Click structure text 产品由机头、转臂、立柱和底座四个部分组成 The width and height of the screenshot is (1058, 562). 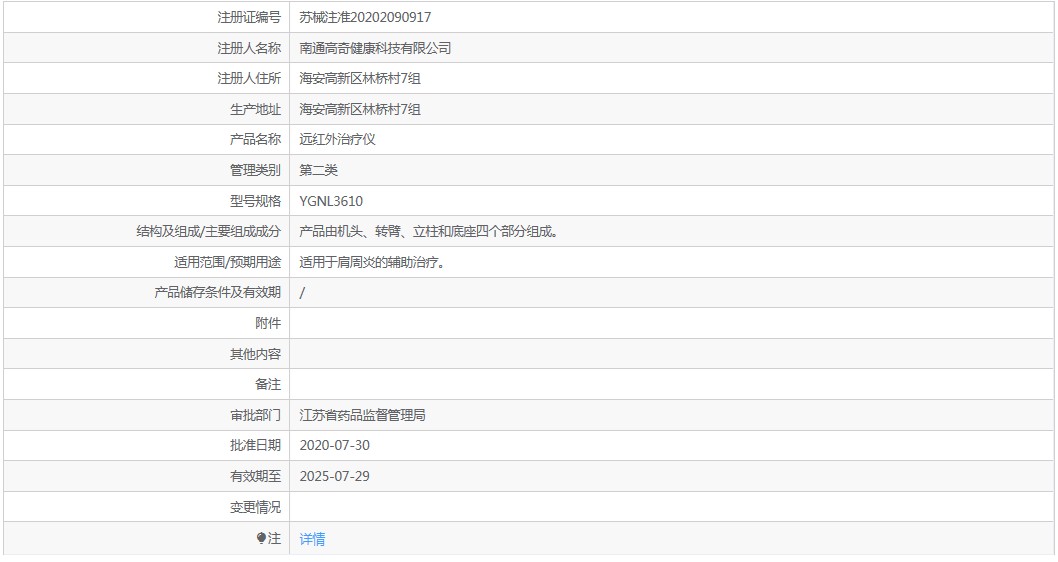[429, 232]
